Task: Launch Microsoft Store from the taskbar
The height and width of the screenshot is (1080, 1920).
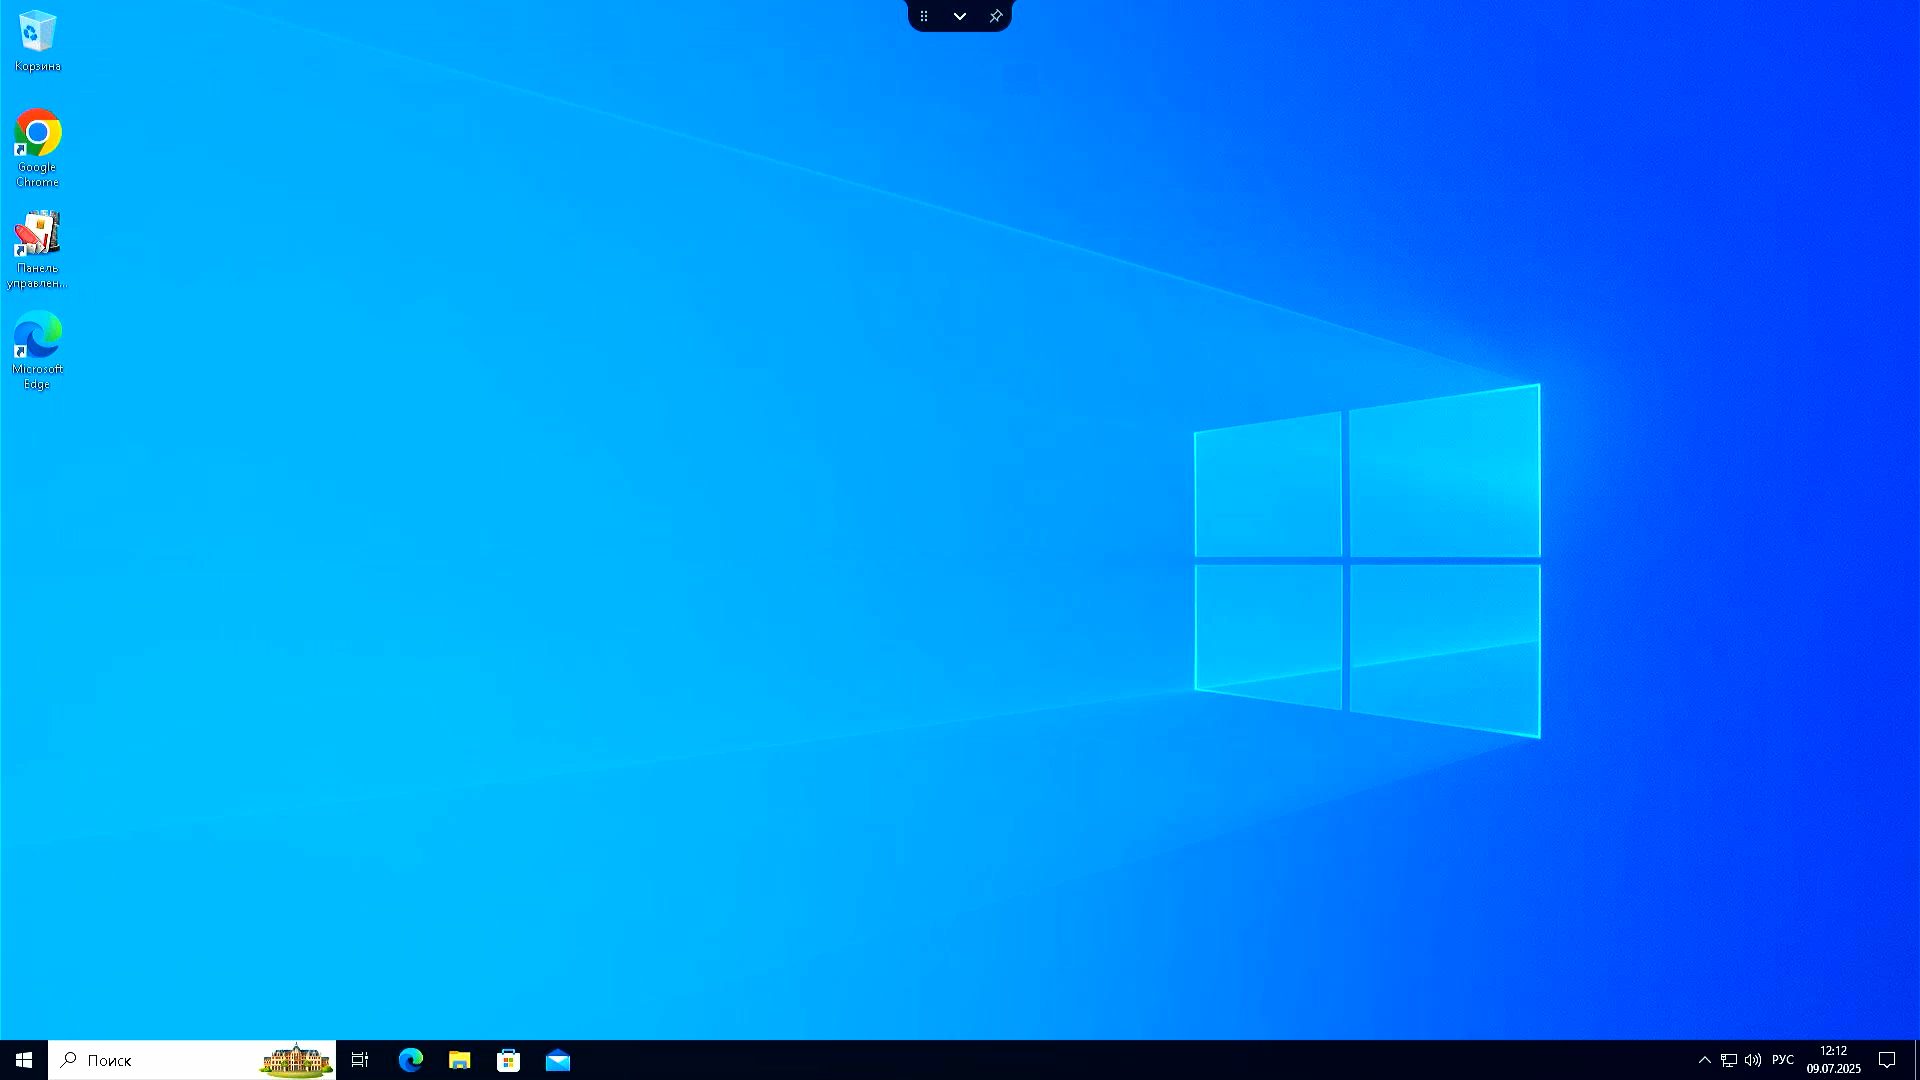Action: pyautogui.click(x=509, y=1060)
